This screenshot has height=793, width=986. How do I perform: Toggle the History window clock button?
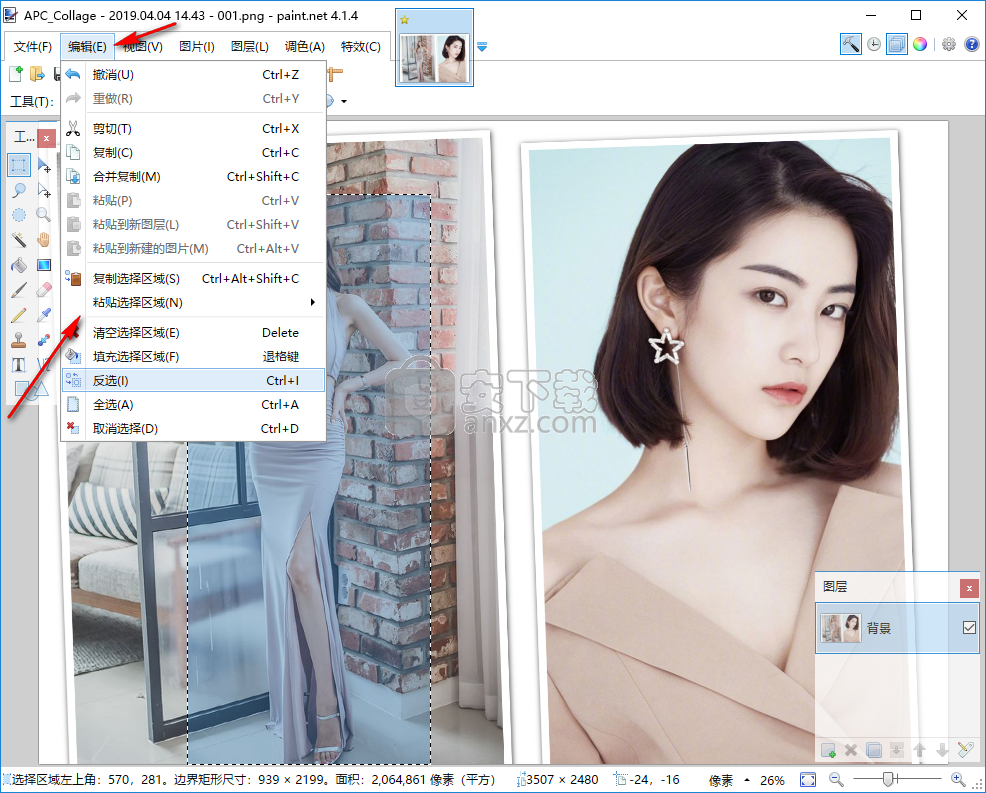click(873, 44)
